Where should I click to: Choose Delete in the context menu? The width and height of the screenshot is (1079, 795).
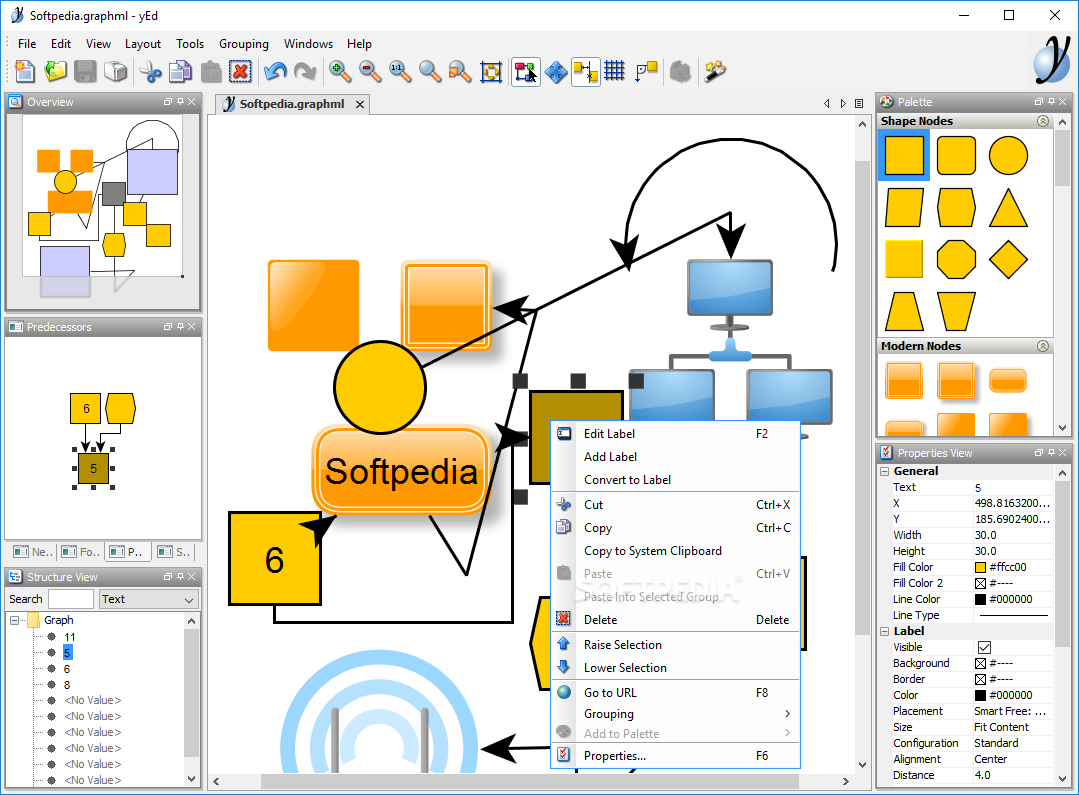pos(676,619)
